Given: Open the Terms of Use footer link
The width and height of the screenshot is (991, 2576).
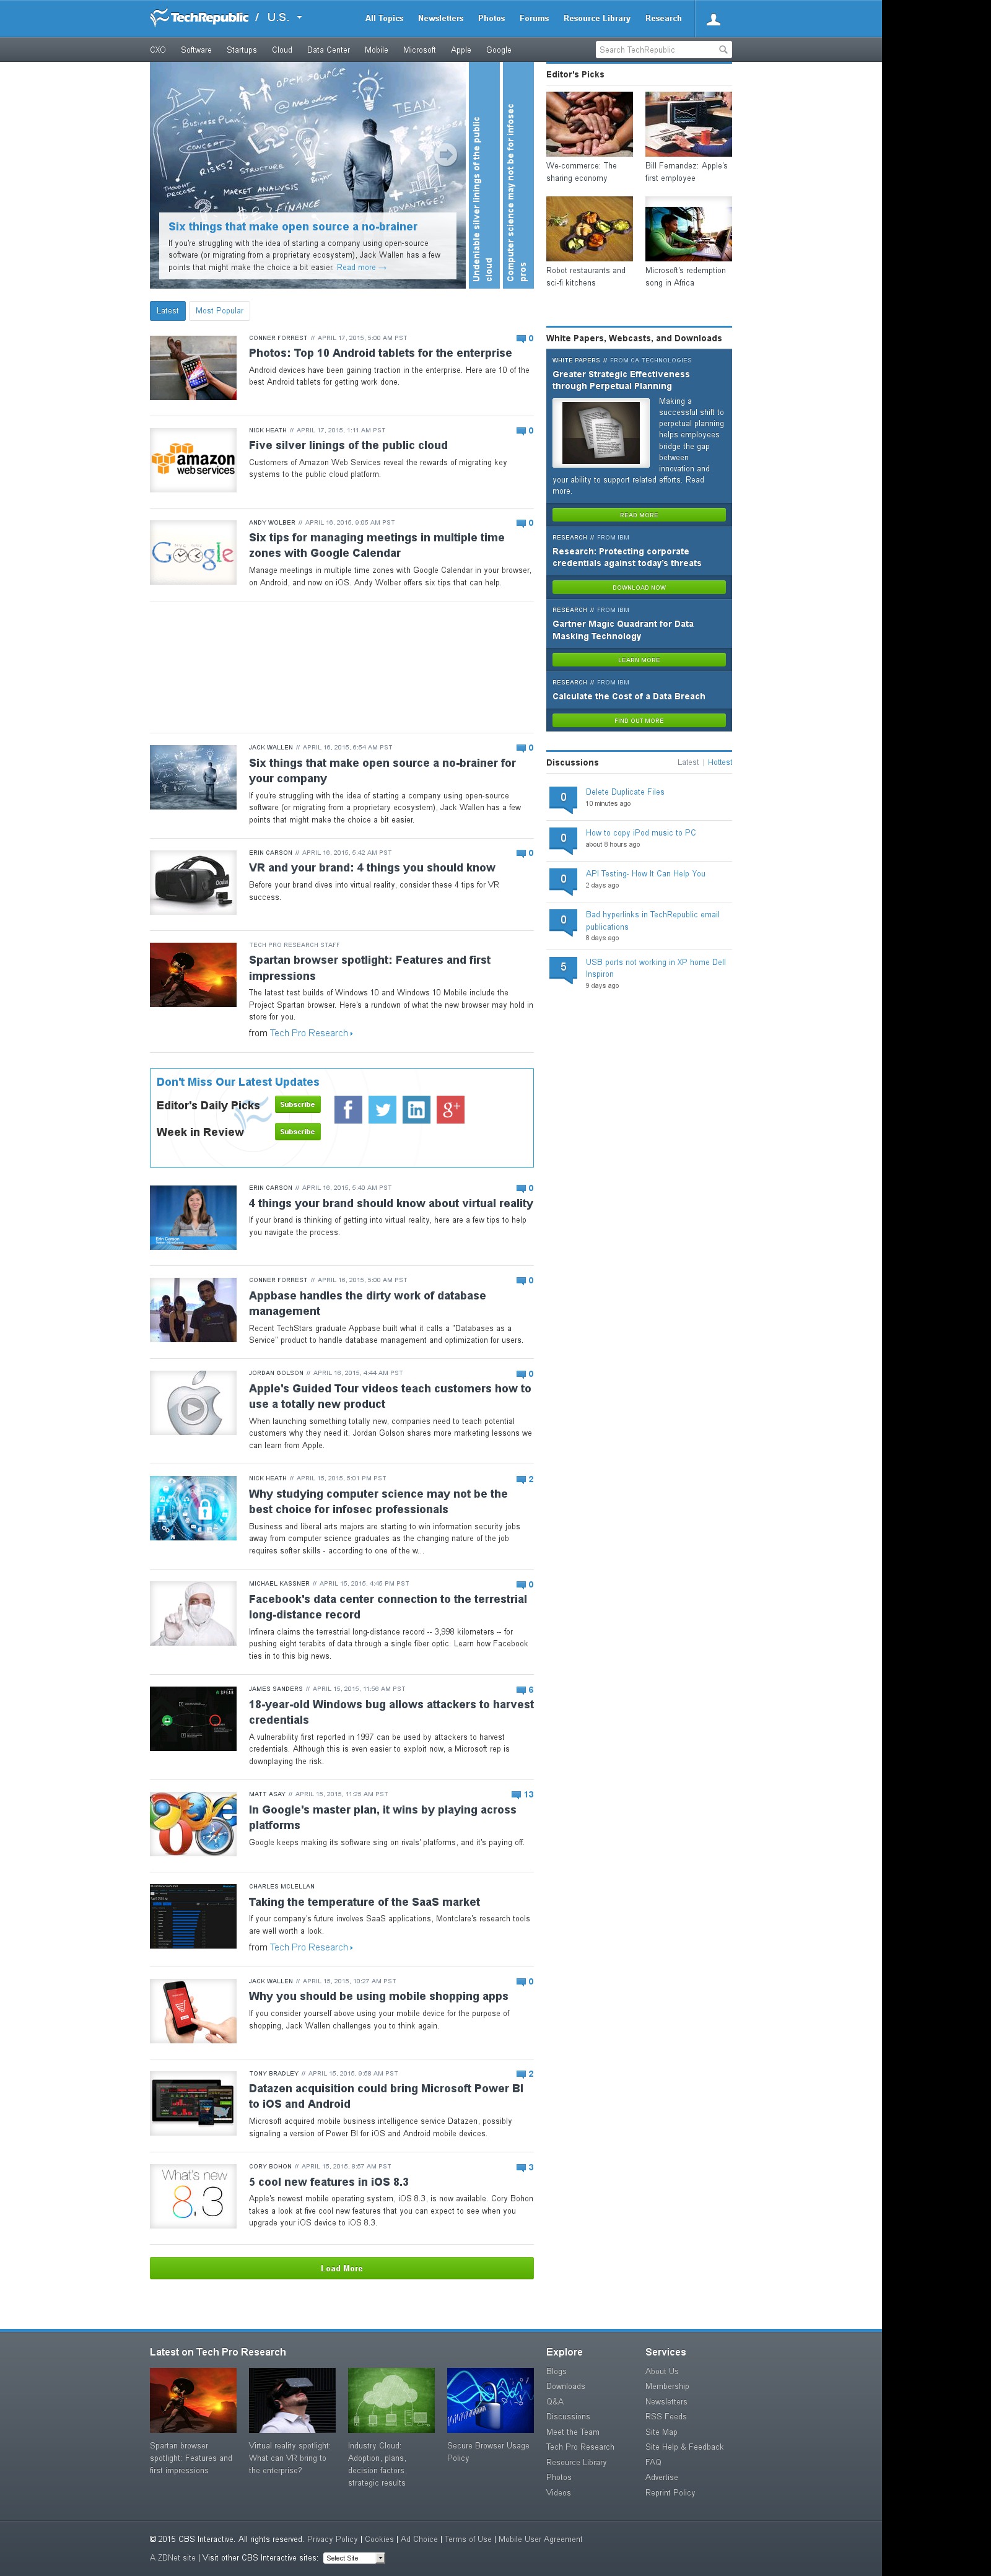Looking at the screenshot, I should click(x=468, y=2539).
